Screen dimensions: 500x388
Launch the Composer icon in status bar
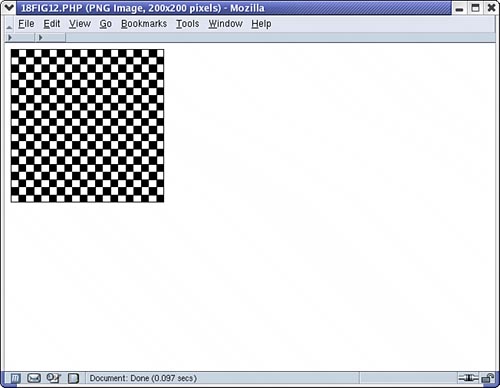point(53,378)
